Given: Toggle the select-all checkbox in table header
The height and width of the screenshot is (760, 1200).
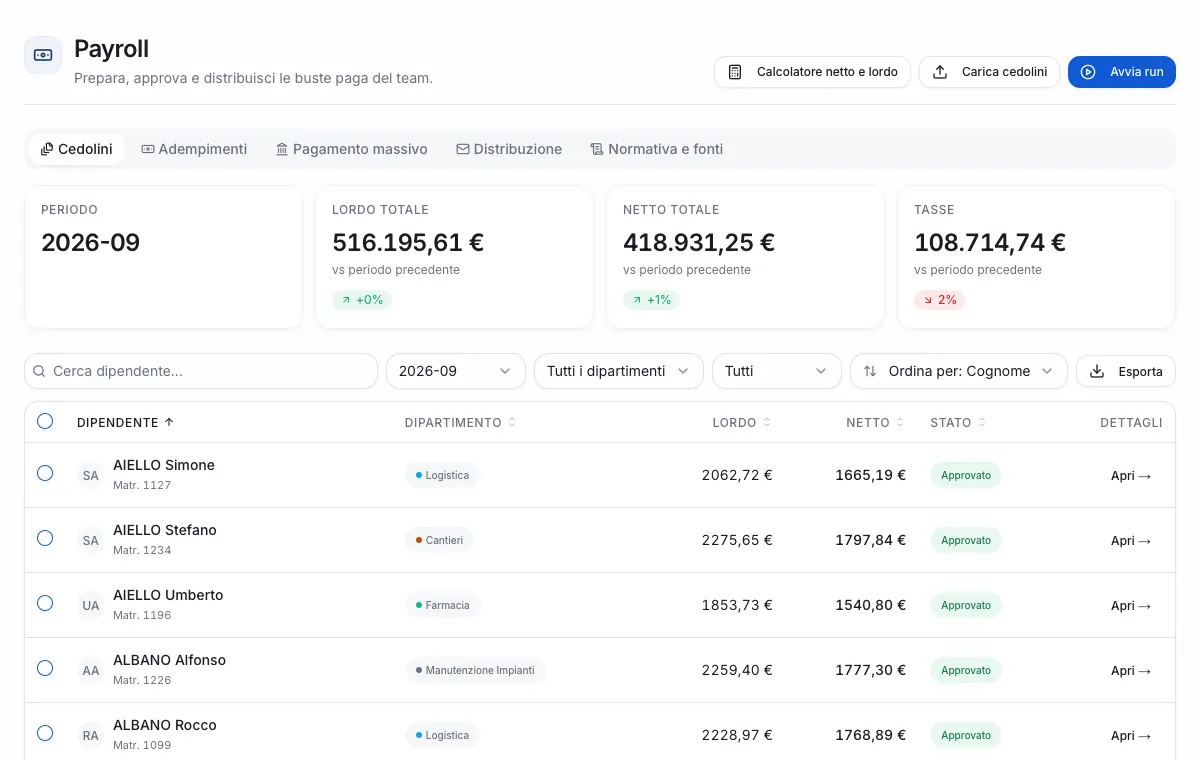Looking at the screenshot, I should coord(45,421).
